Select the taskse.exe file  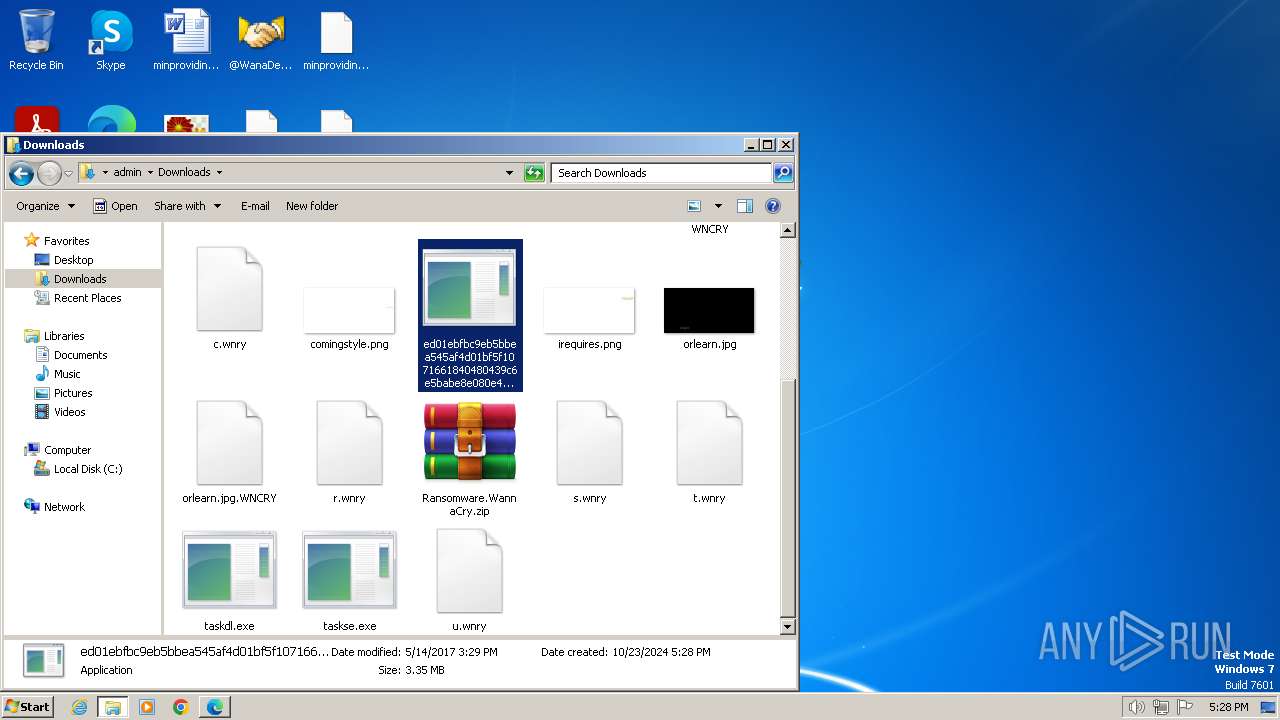pos(349,580)
